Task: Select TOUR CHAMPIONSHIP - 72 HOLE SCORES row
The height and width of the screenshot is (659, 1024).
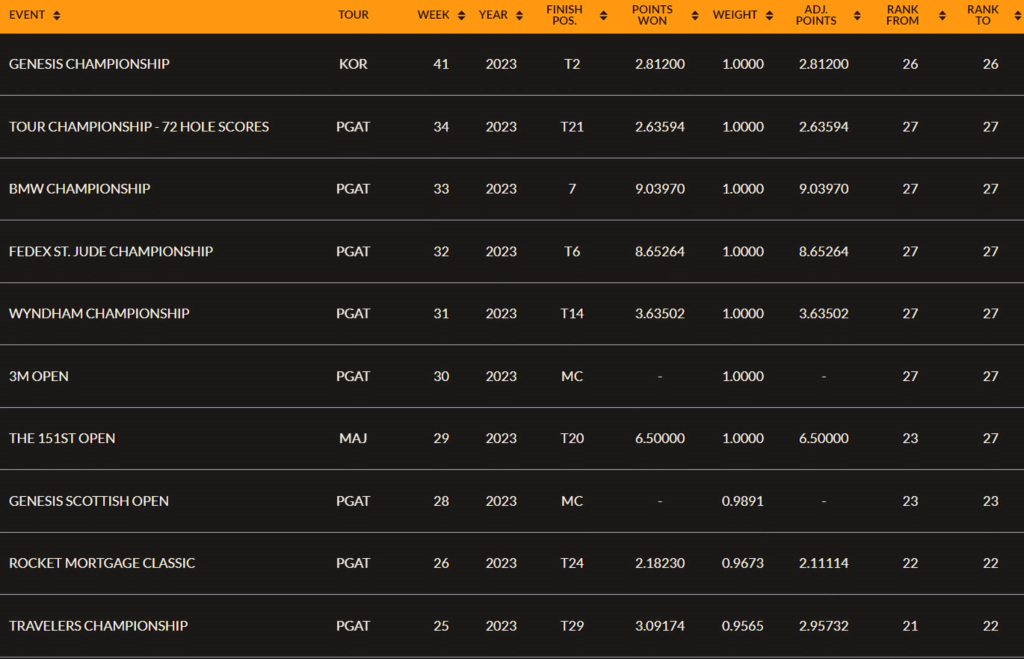Action: tap(512, 127)
